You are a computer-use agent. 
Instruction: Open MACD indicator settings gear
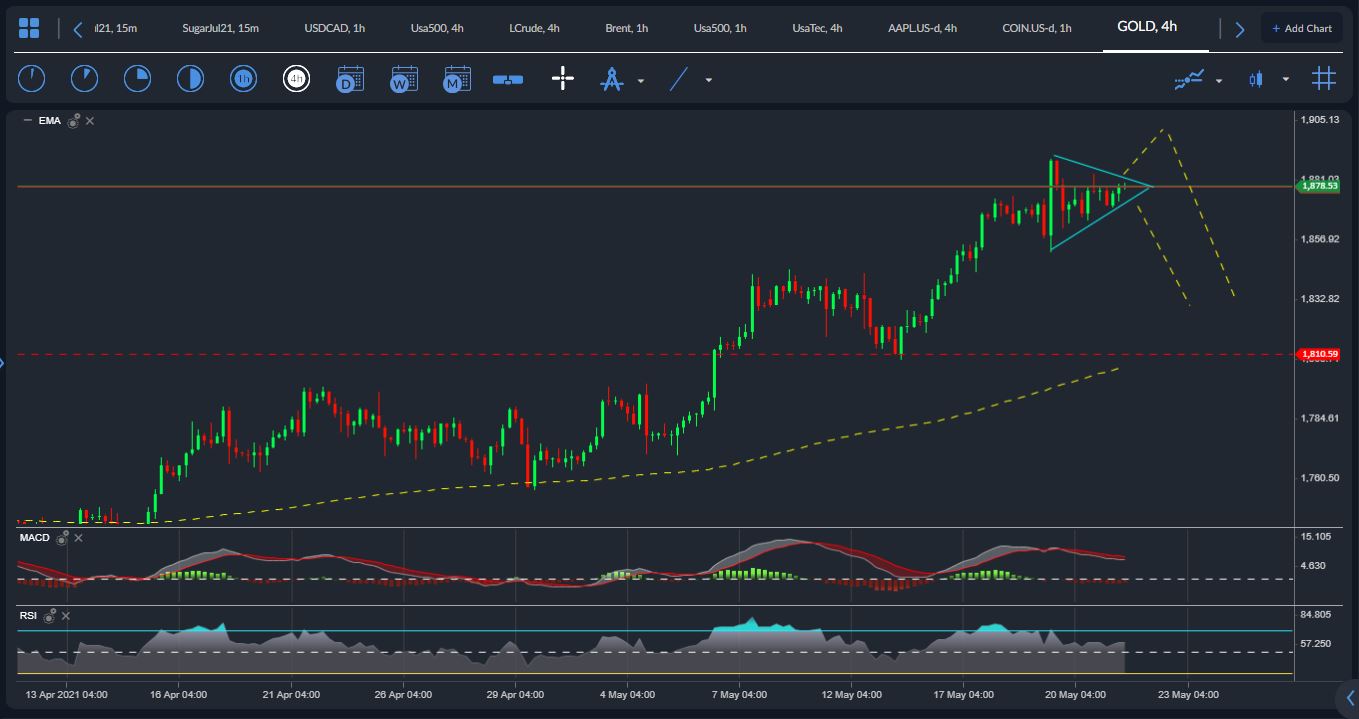62,538
